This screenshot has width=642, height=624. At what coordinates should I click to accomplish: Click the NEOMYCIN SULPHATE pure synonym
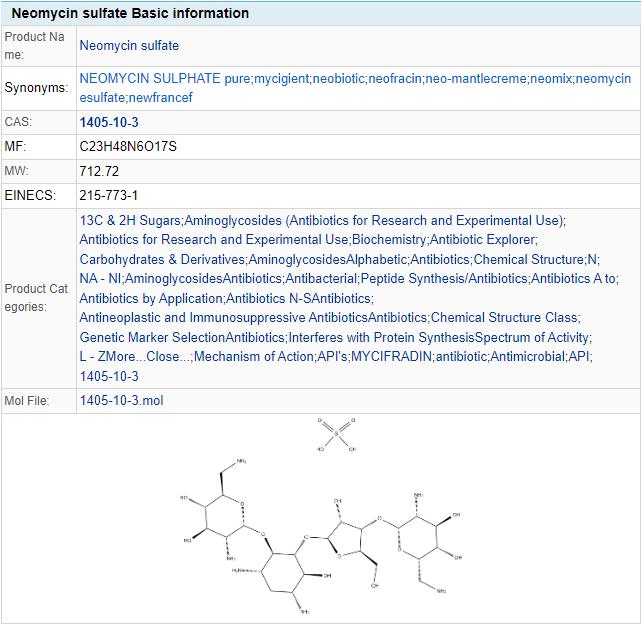click(164, 79)
